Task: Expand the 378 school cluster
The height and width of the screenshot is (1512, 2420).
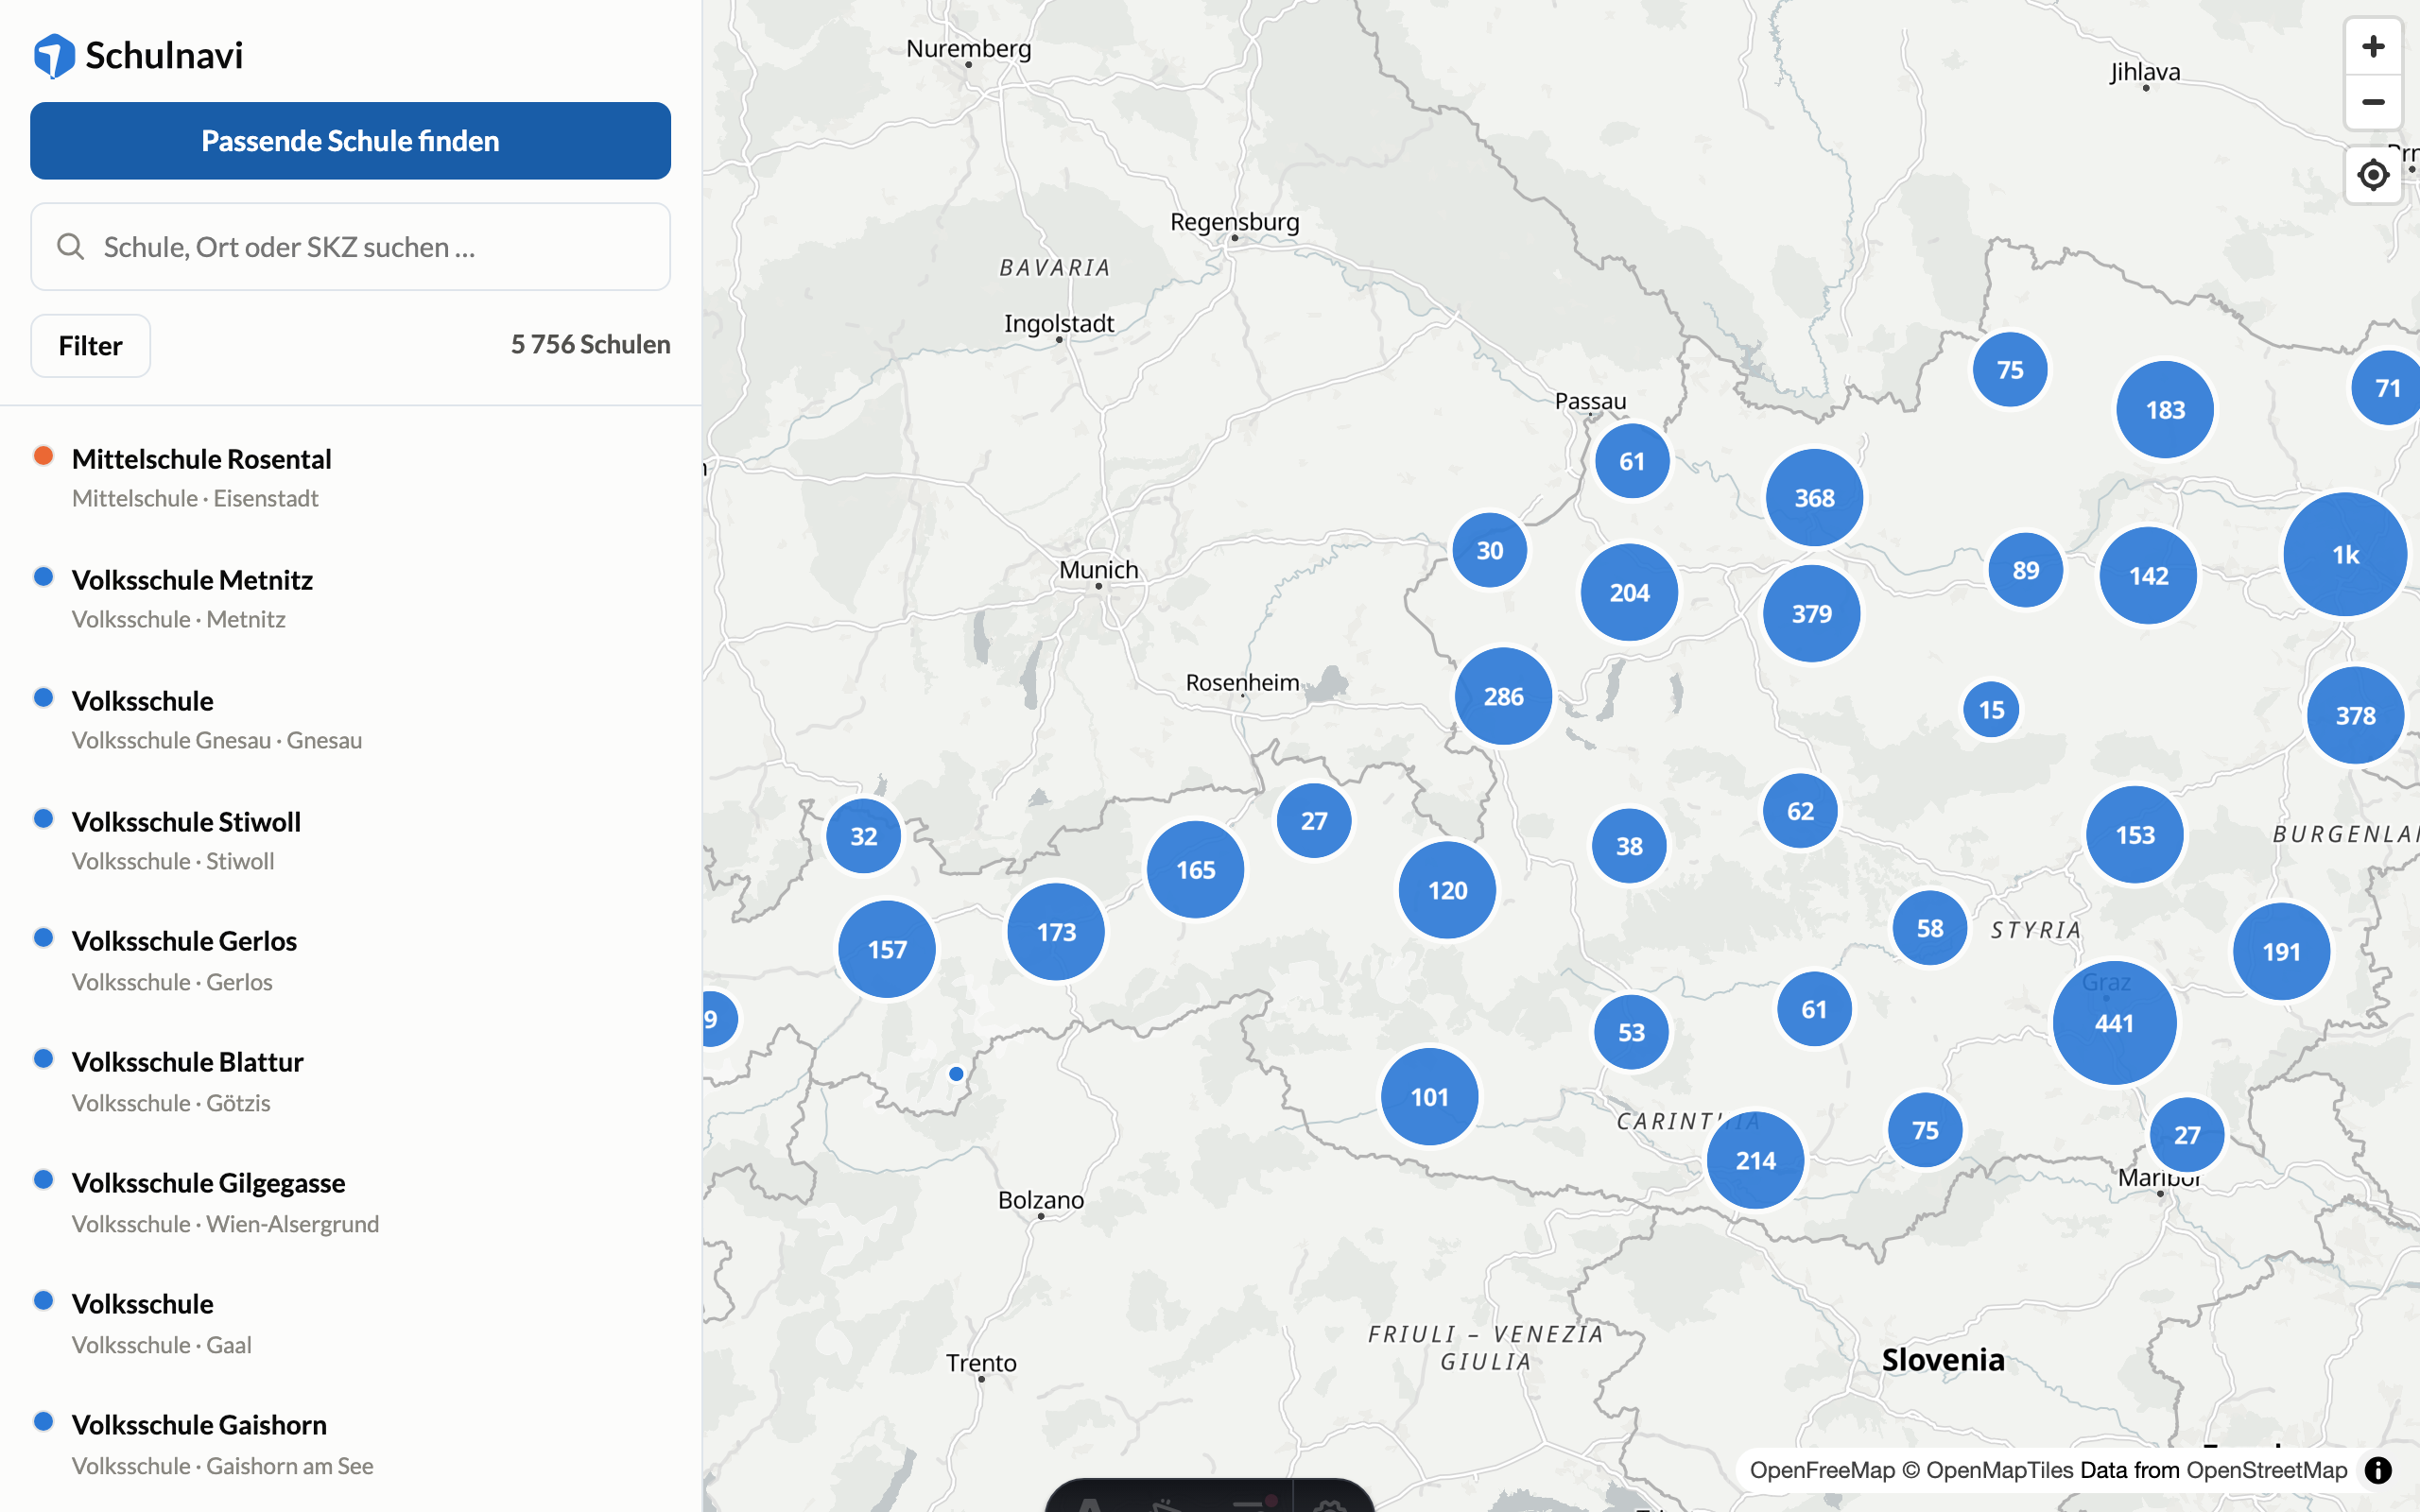Action: tap(2355, 716)
